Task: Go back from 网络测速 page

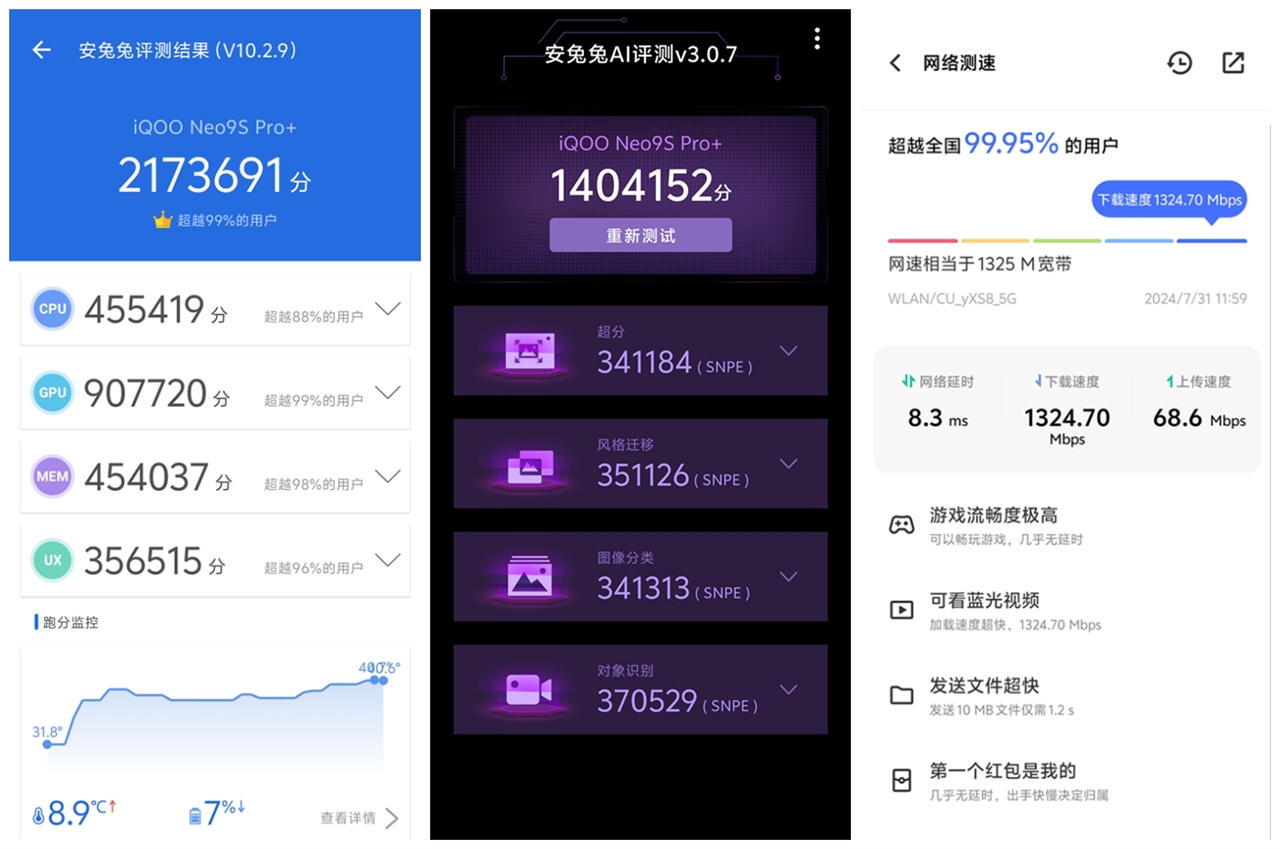Action: click(x=895, y=63)
